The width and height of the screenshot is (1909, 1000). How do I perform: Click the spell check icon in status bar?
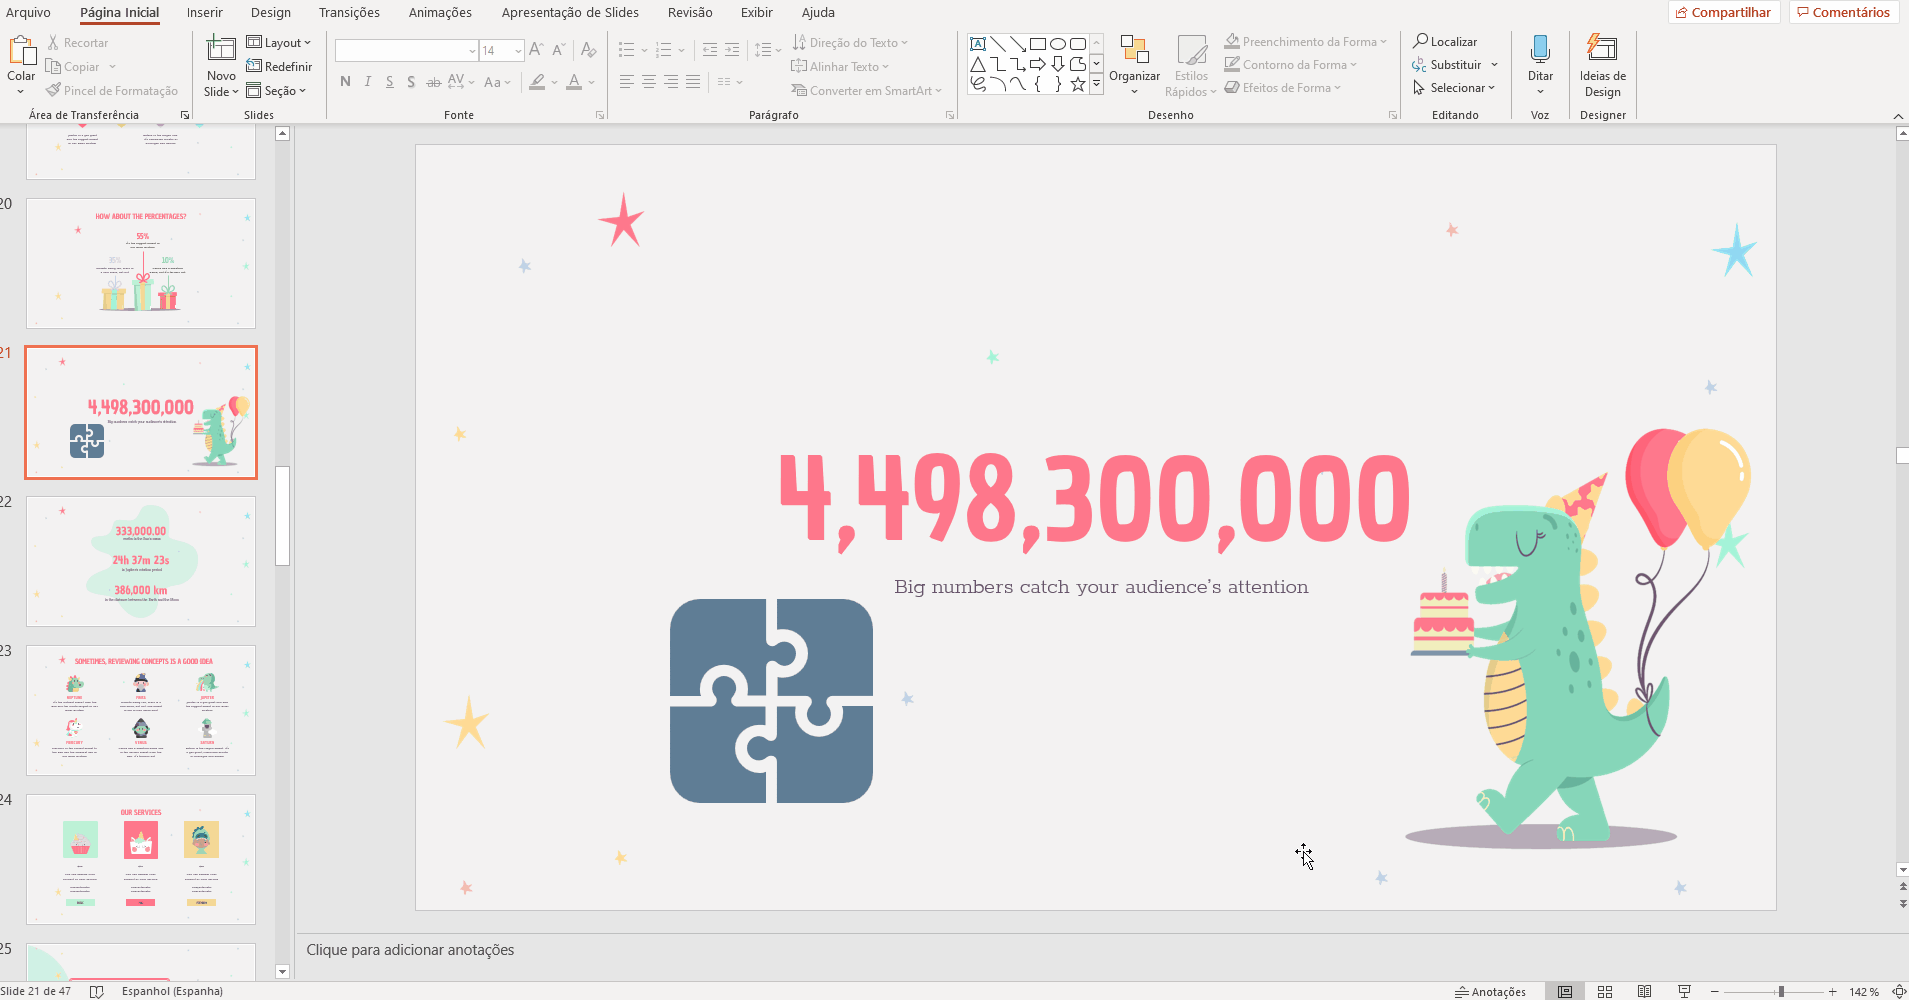pos(97,991)
